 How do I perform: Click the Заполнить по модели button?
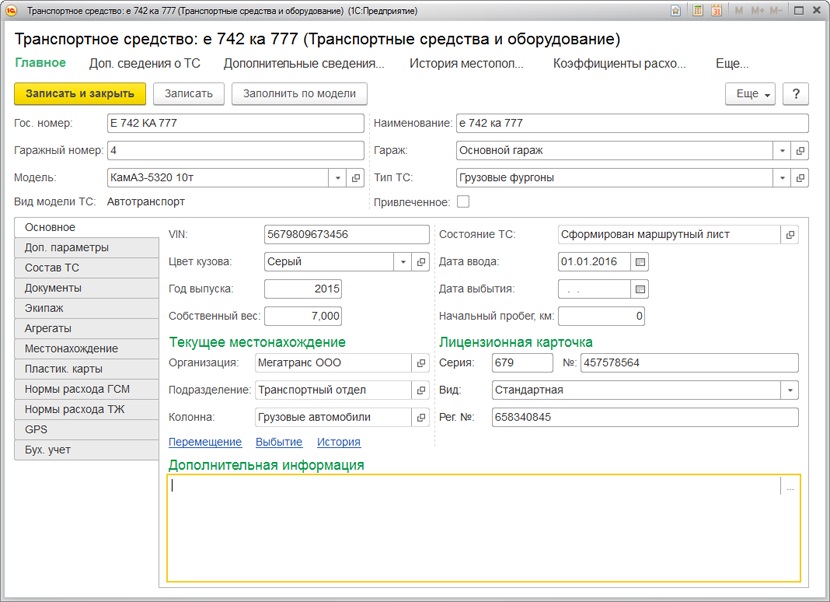click(300, 94)
